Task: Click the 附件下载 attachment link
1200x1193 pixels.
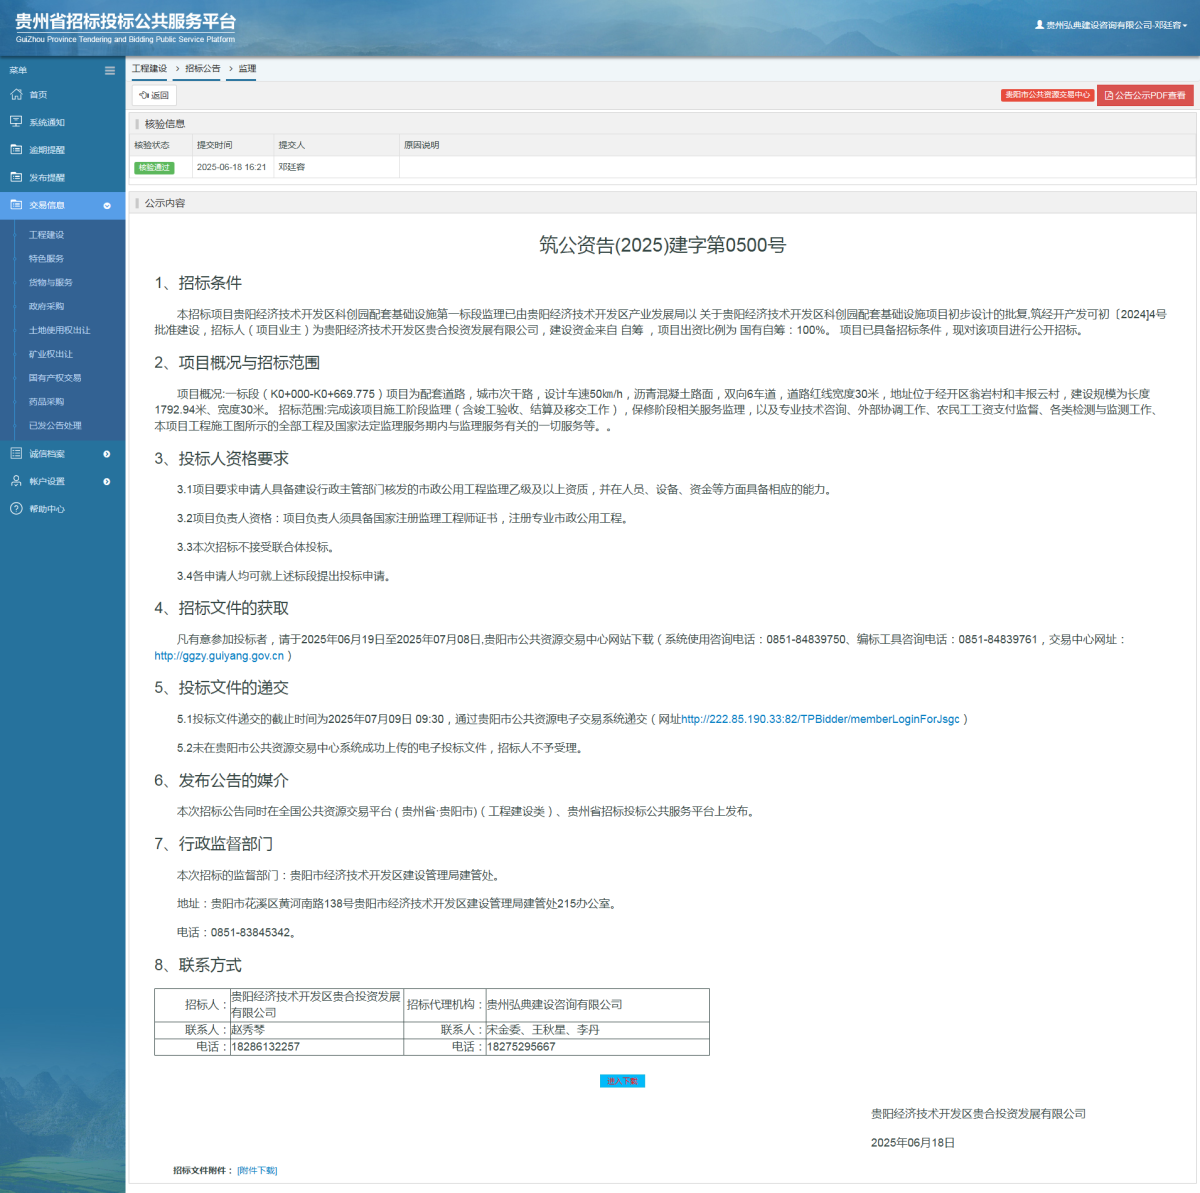Action: point(257,1170)
